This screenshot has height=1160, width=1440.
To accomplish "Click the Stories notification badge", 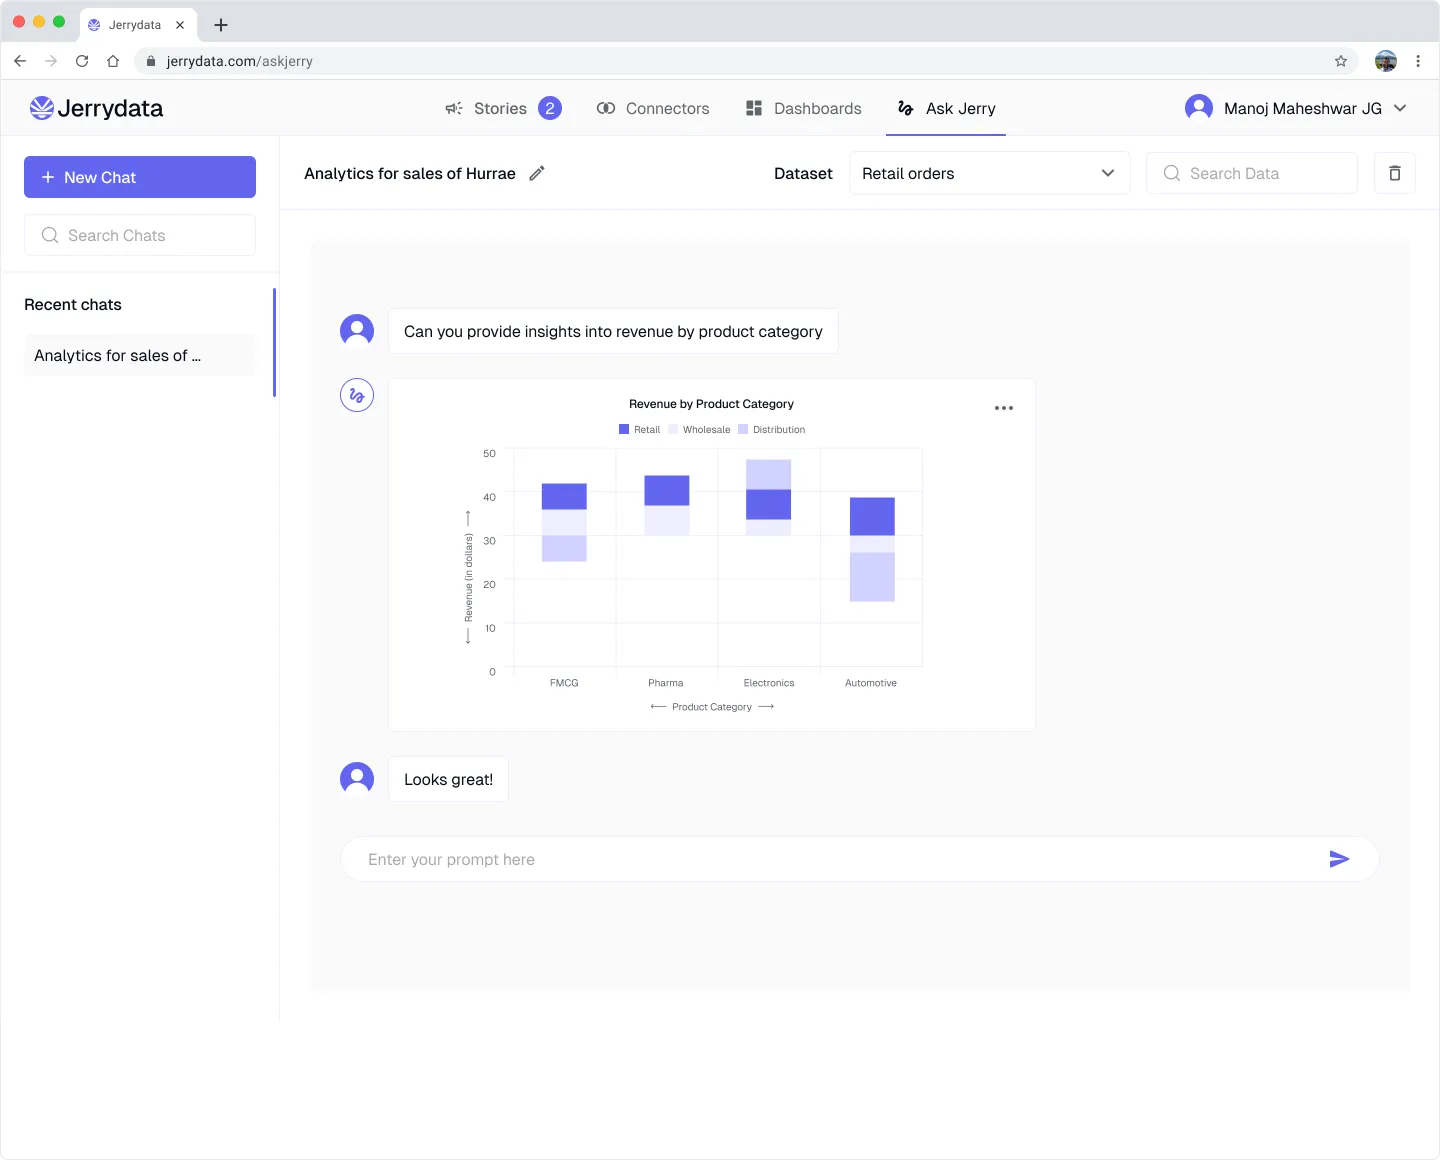I will [x=550, y=108].
